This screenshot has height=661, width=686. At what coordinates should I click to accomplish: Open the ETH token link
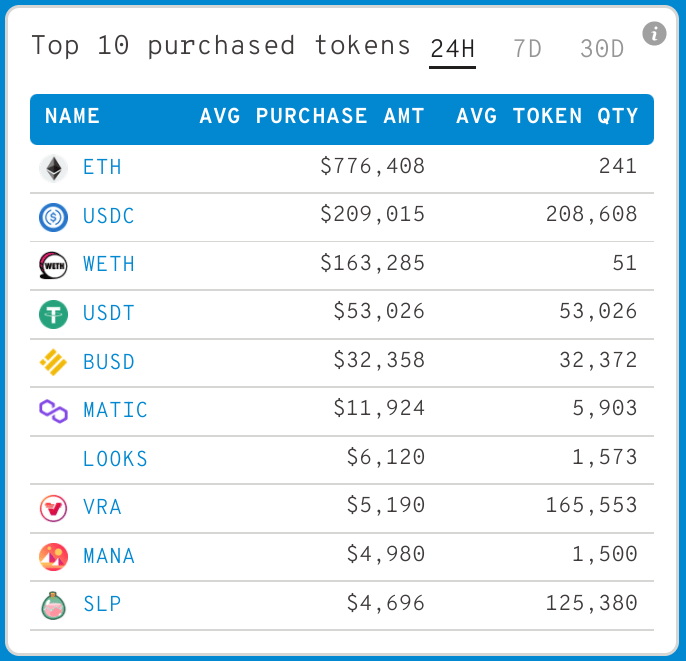[102, 168]
